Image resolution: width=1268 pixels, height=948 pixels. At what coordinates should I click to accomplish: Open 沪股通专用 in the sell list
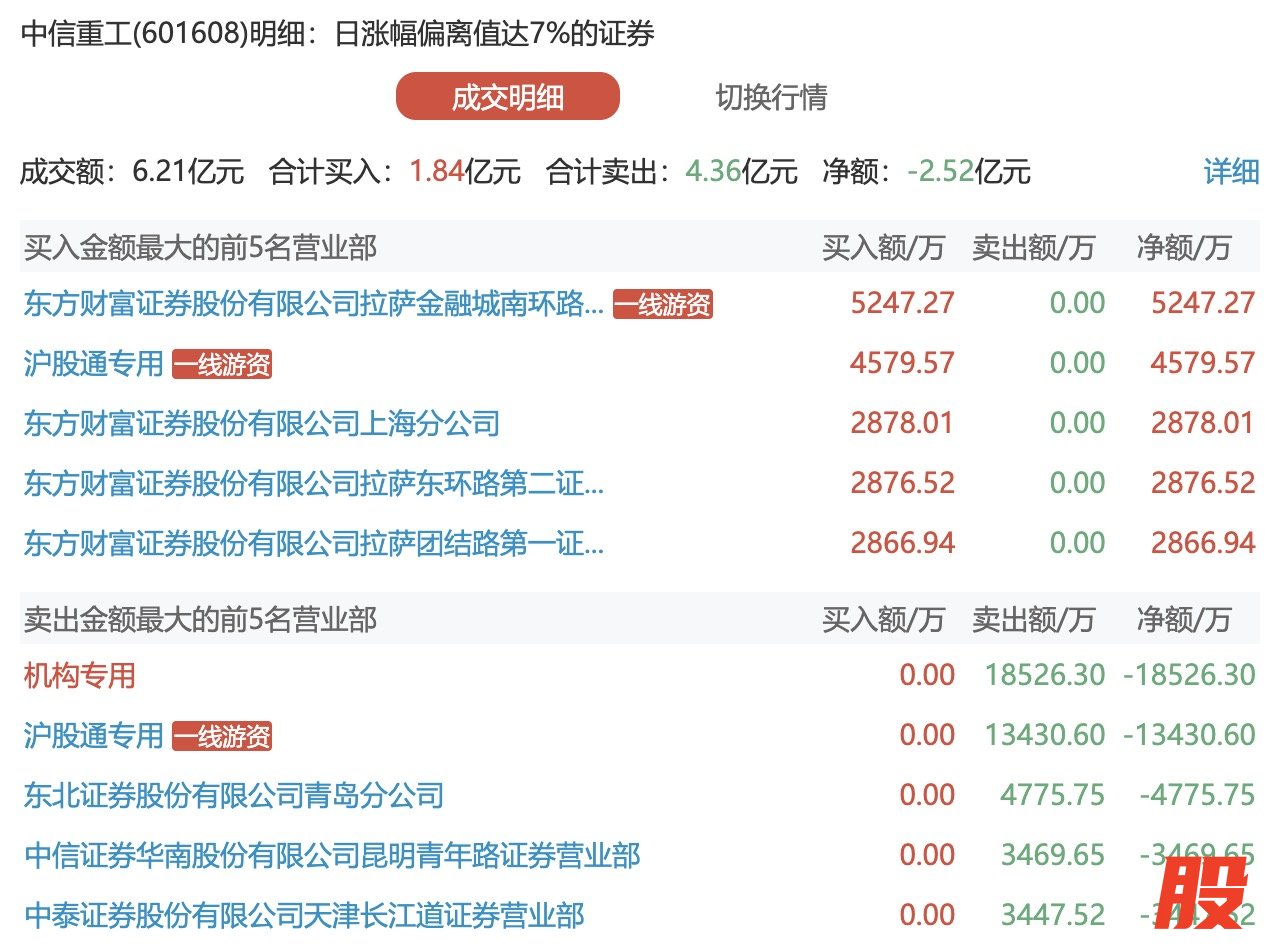coord(93,736)
